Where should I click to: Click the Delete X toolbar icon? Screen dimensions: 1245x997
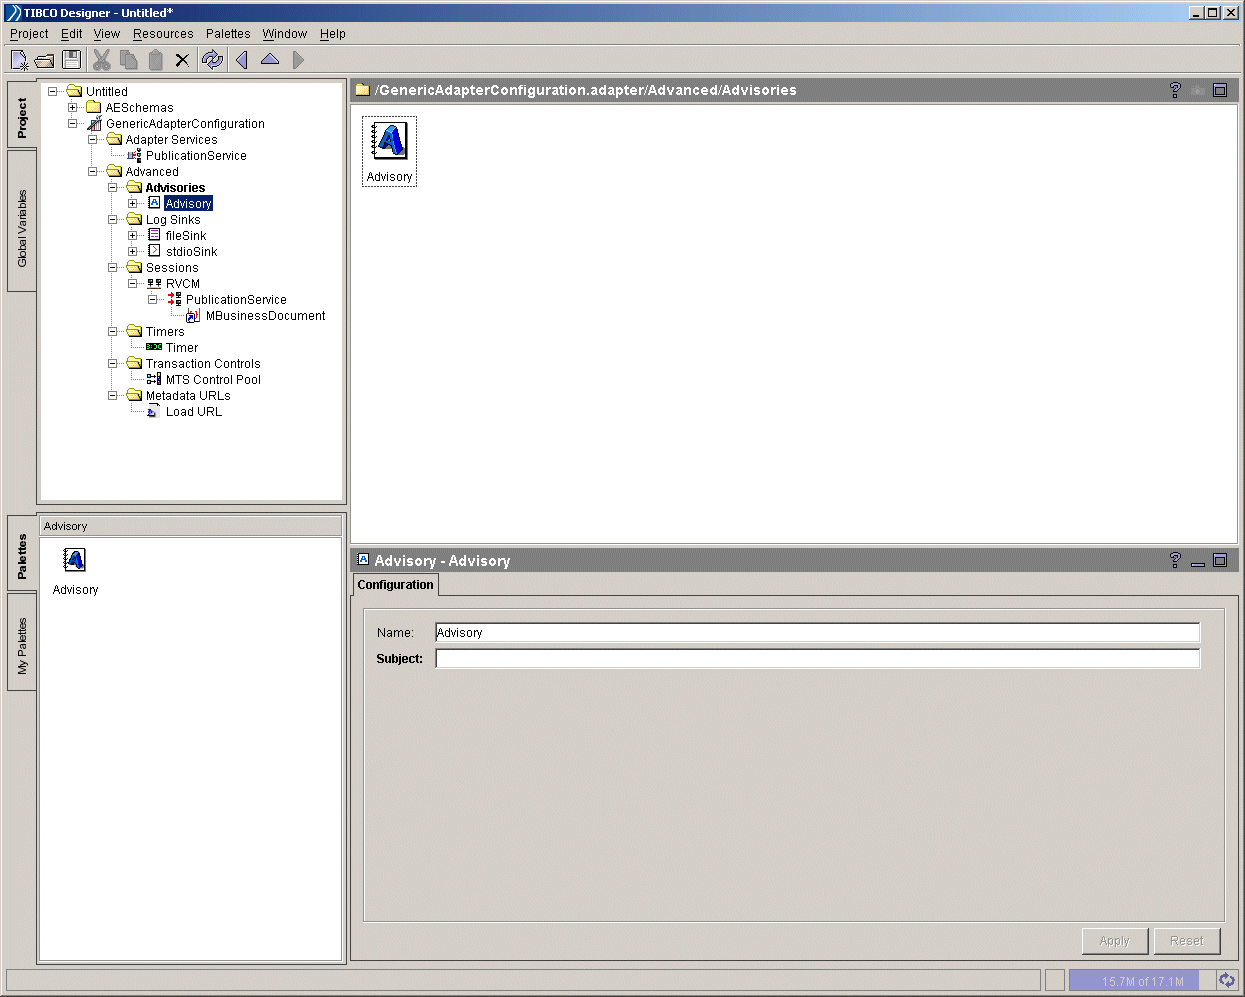click(182, 60)
